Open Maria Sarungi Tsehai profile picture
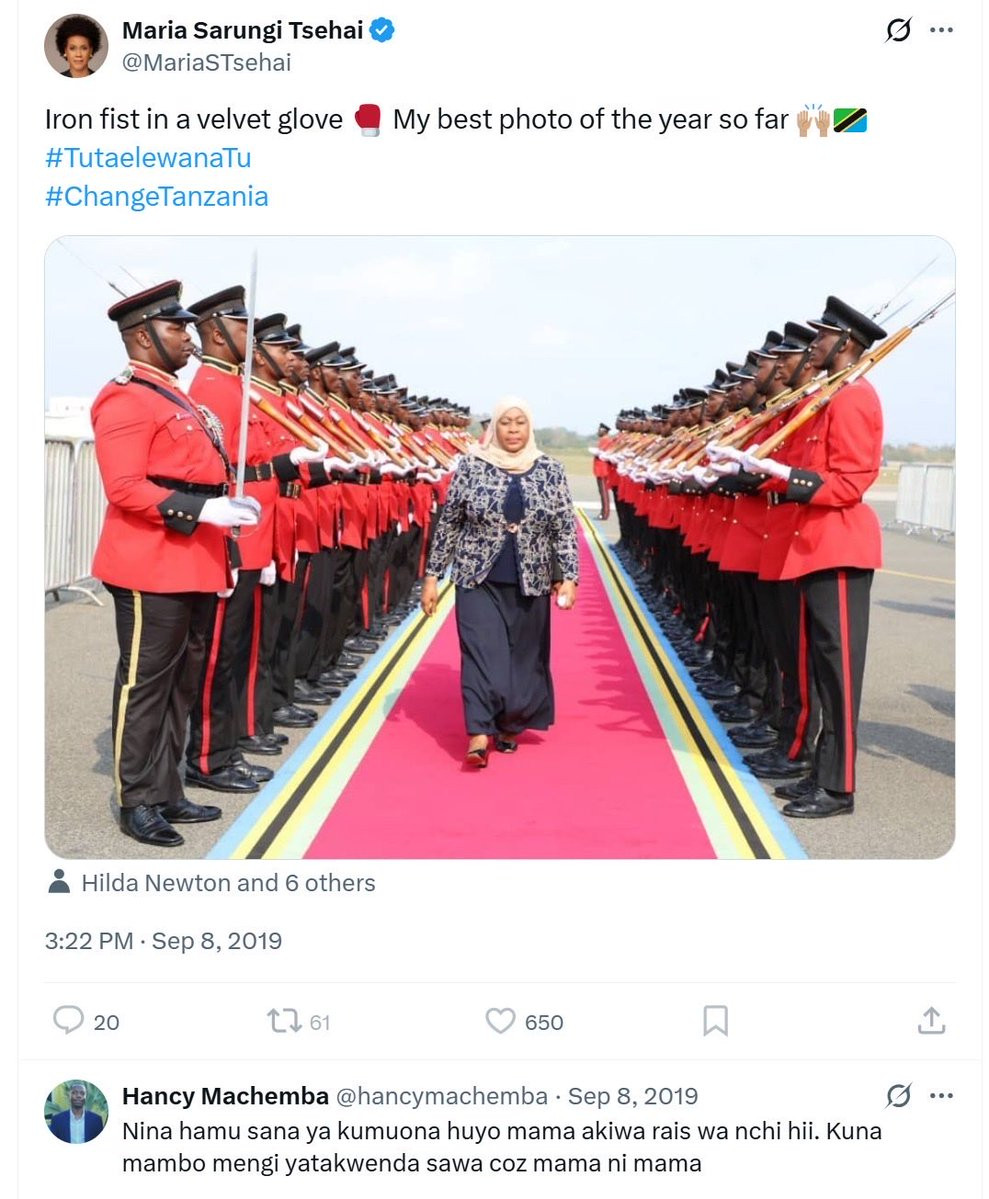Image resolution: width=989 pixels, height=1199 pixels. click(76, 46)
